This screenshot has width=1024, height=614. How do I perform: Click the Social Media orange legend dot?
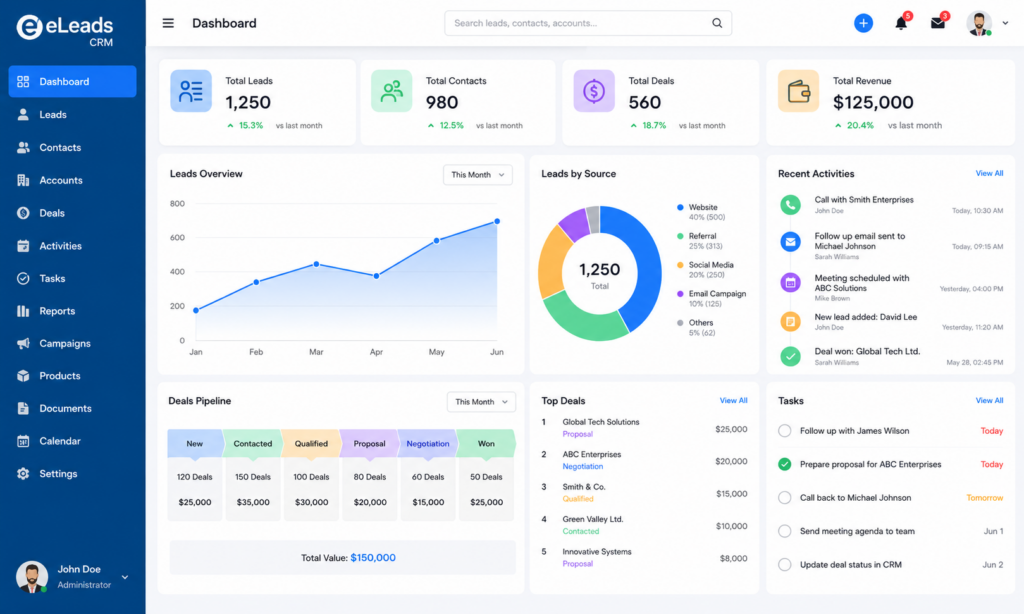click(x=680, y=265)
